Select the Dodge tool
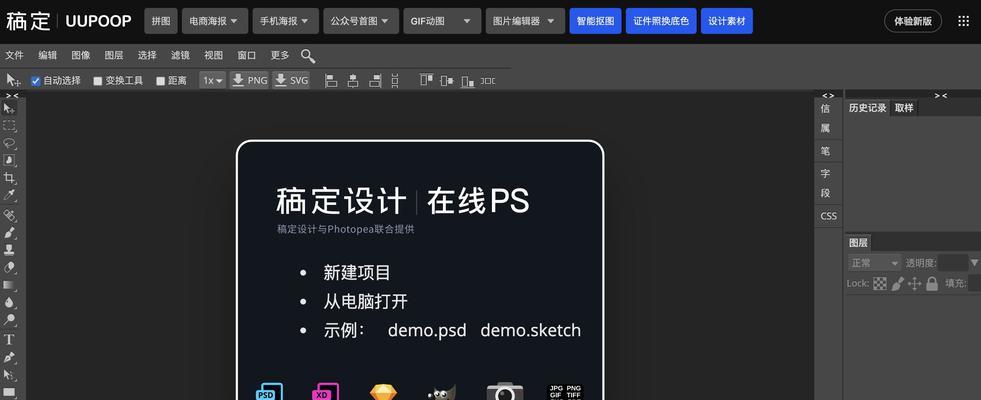Viewport: 981px width, 400px height. [x=9, y=321]
